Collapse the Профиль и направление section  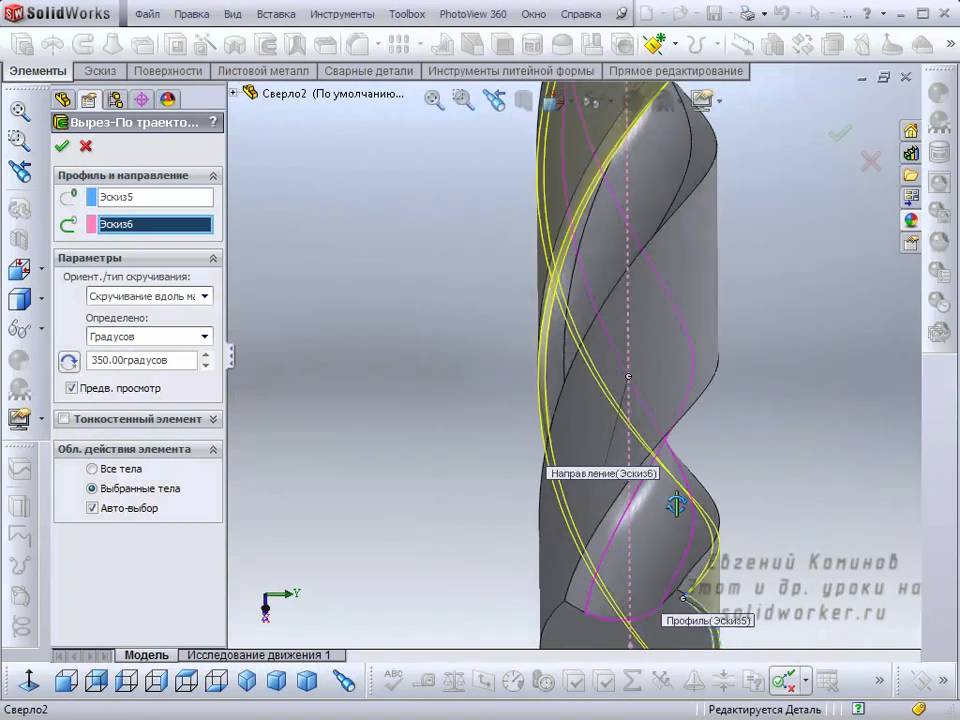213,176
